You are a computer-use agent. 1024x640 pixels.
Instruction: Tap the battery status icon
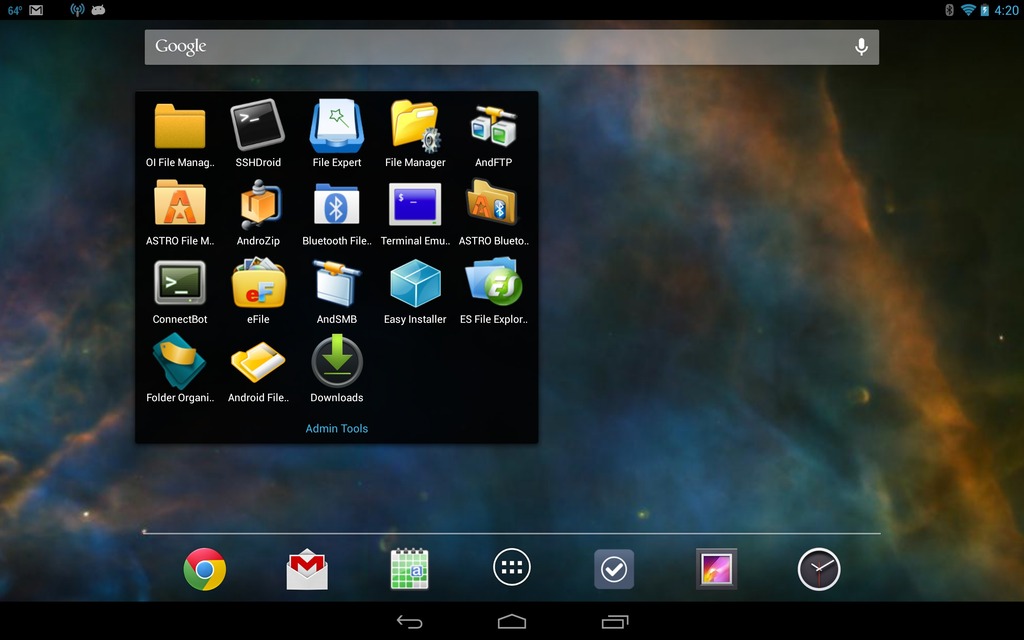coord(984,10)
